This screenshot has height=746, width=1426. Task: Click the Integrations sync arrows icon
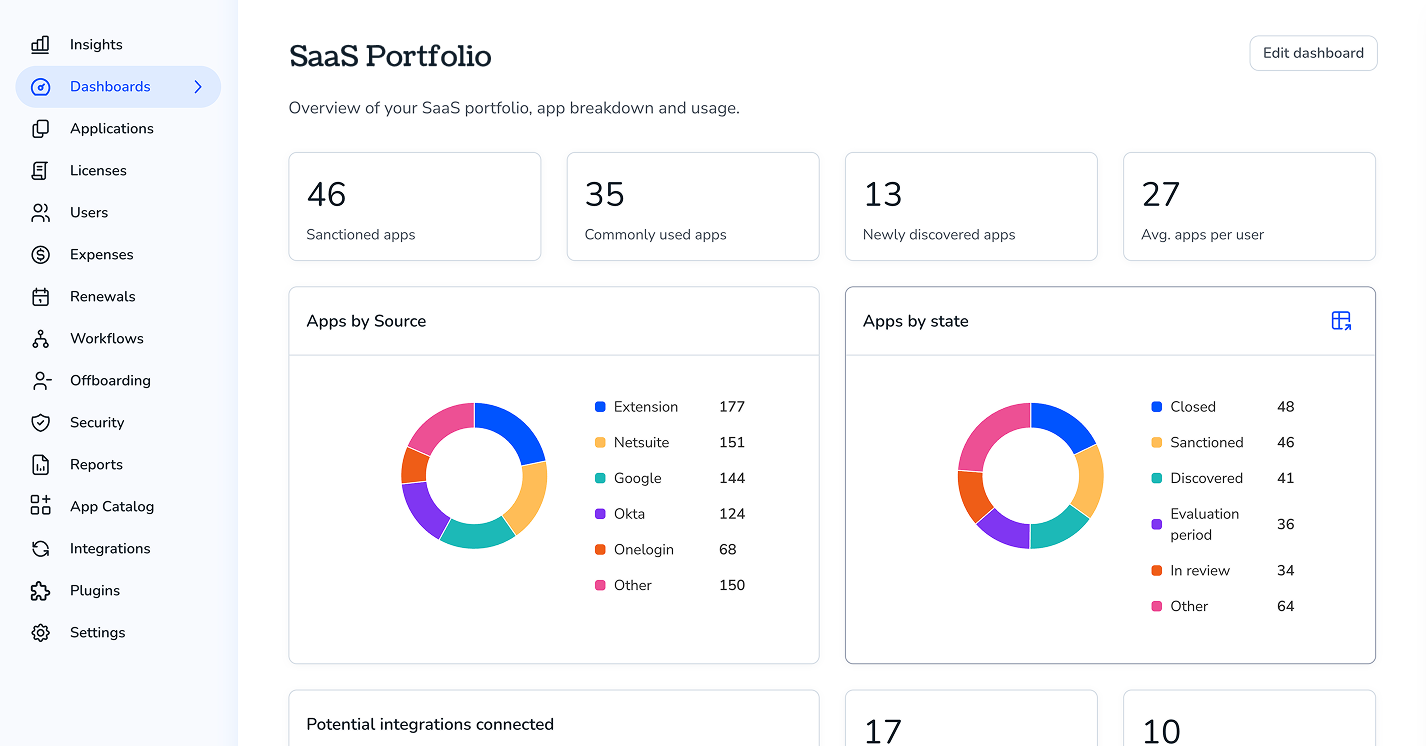40,549
